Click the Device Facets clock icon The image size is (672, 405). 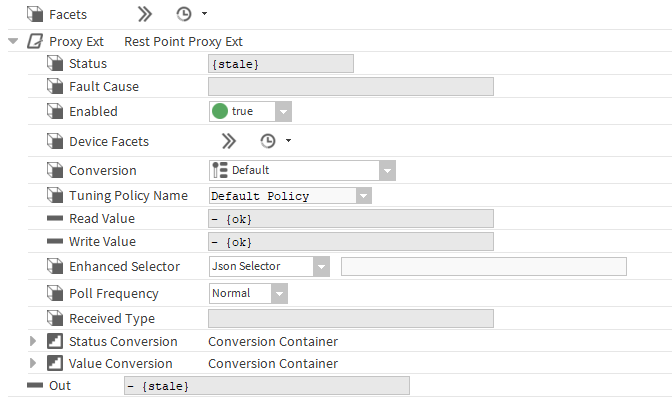point(268,141)
